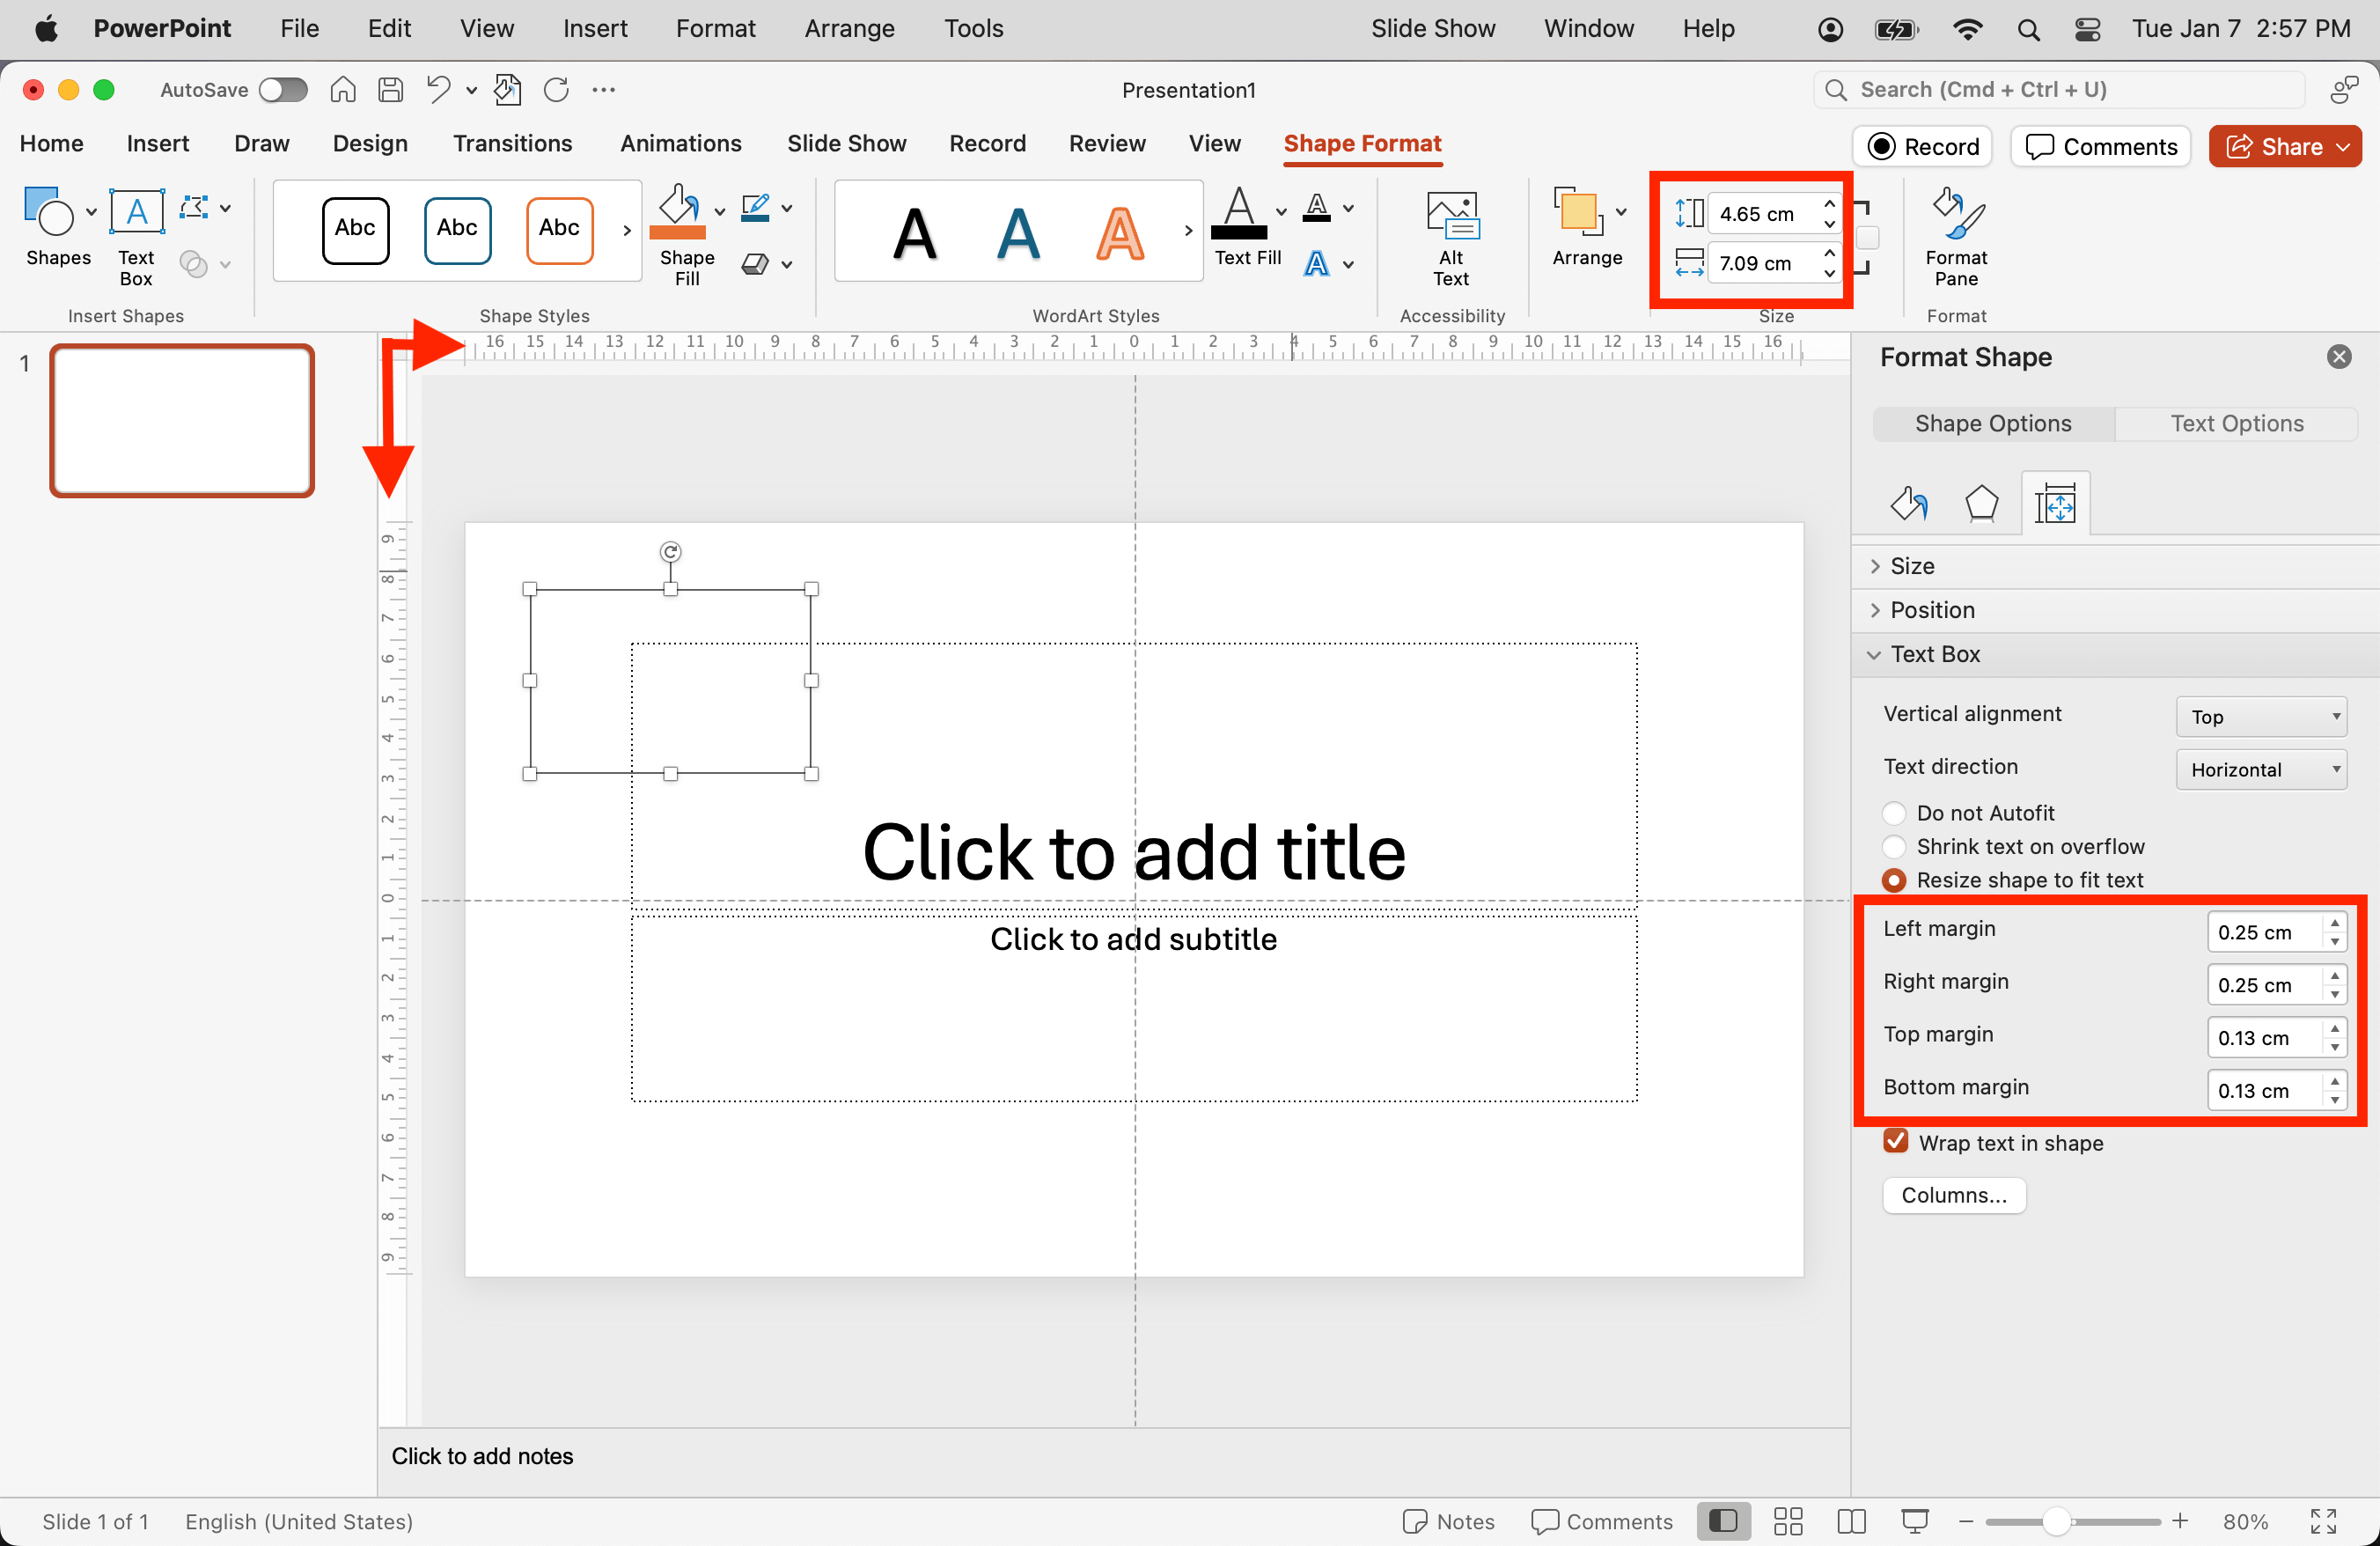Insert a Text Box from the ribbon
2380x1546 pixels.
point(136,237)
